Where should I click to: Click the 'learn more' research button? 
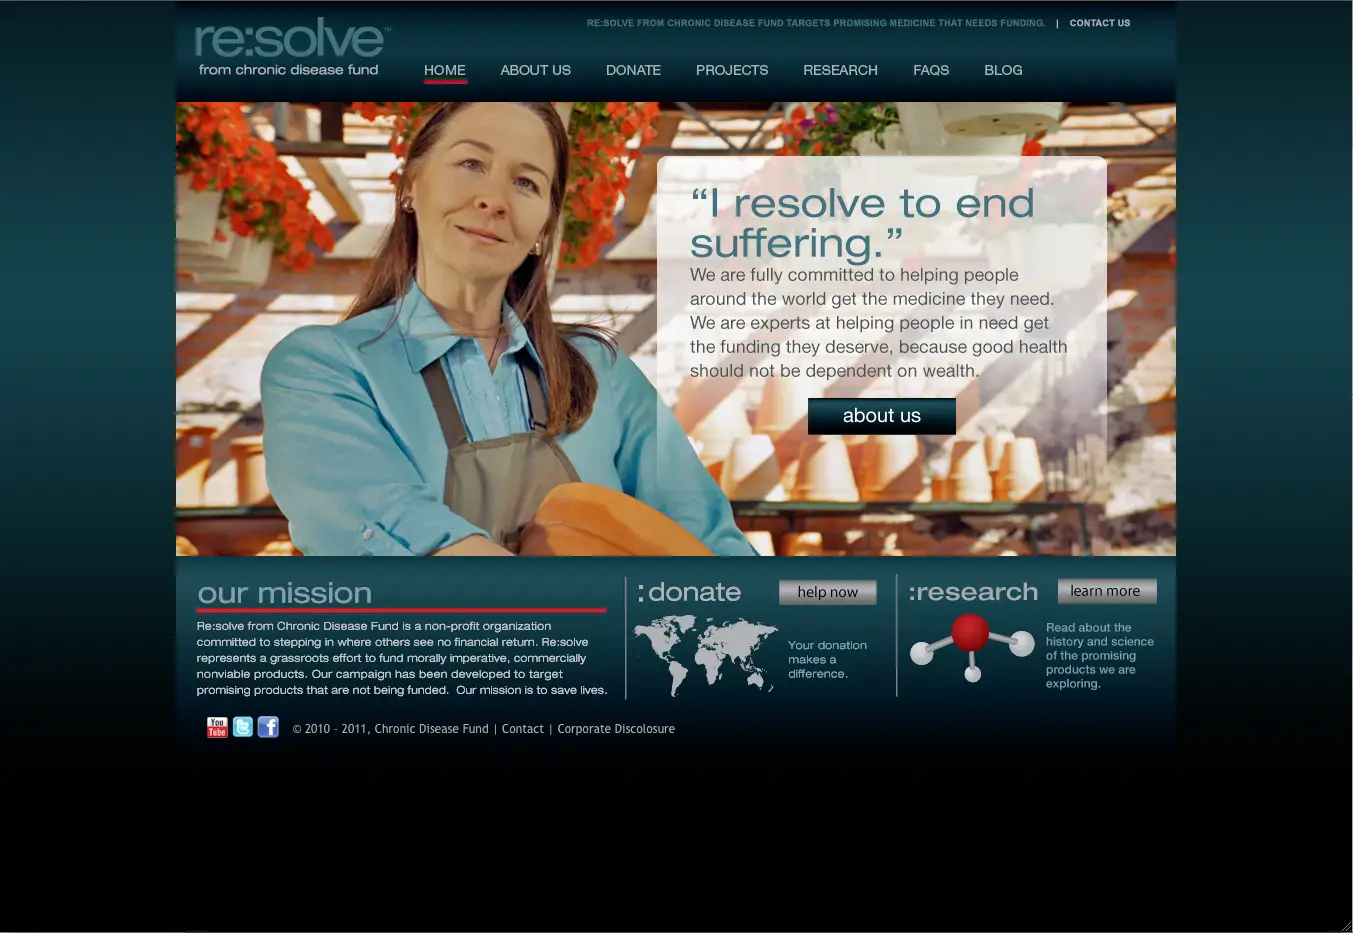pos(1106,591)
